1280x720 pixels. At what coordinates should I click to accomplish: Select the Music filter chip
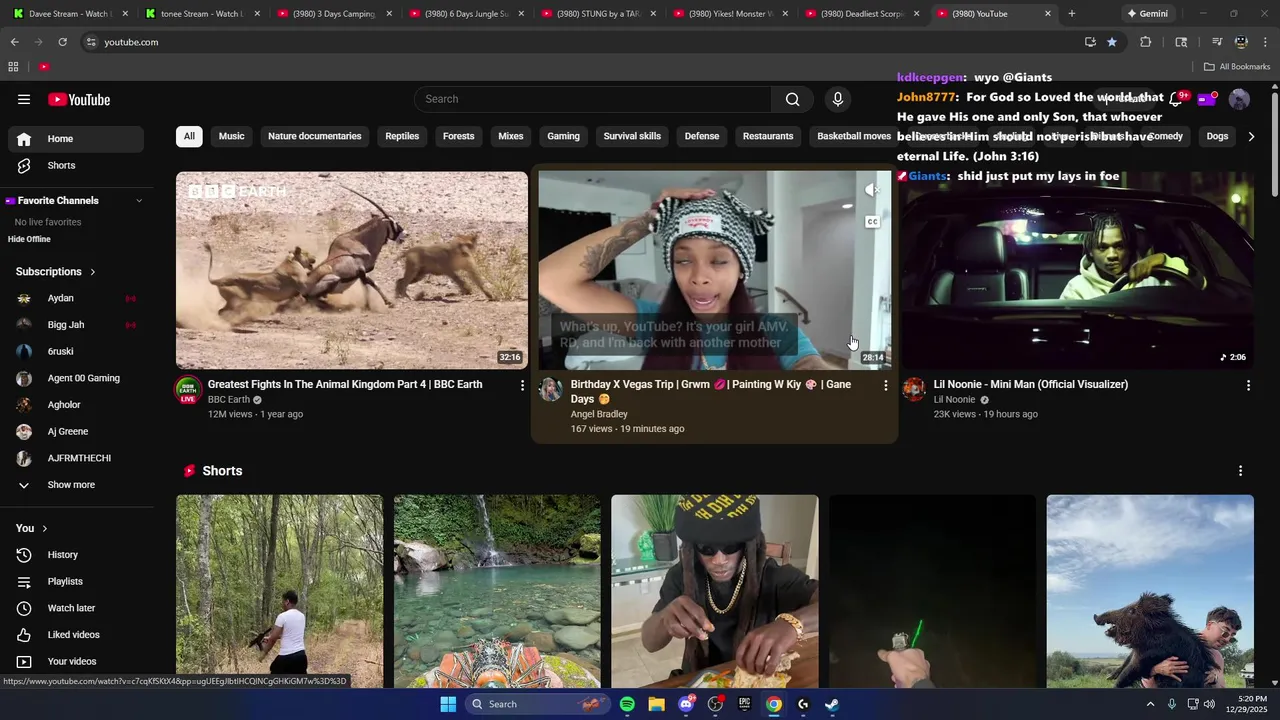[x=232, y=136]
